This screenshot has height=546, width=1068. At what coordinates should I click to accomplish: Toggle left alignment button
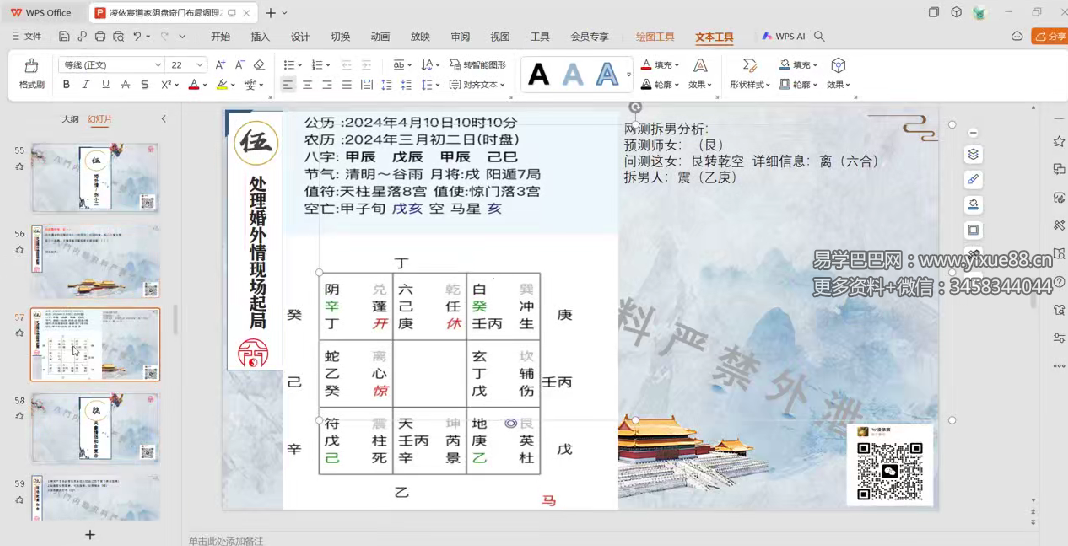288,84
